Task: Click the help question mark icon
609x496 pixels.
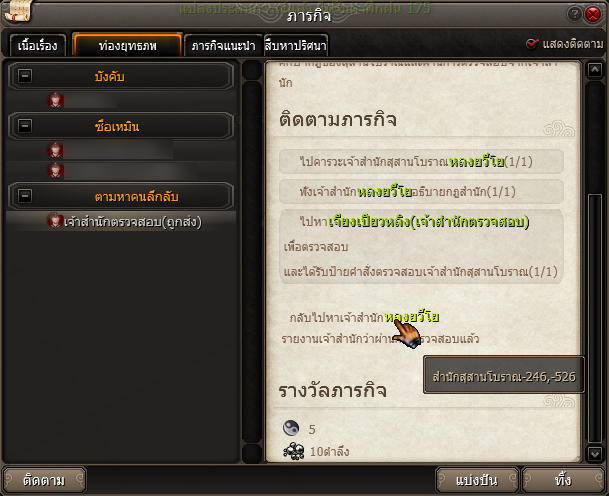Action: pos(574,14)
